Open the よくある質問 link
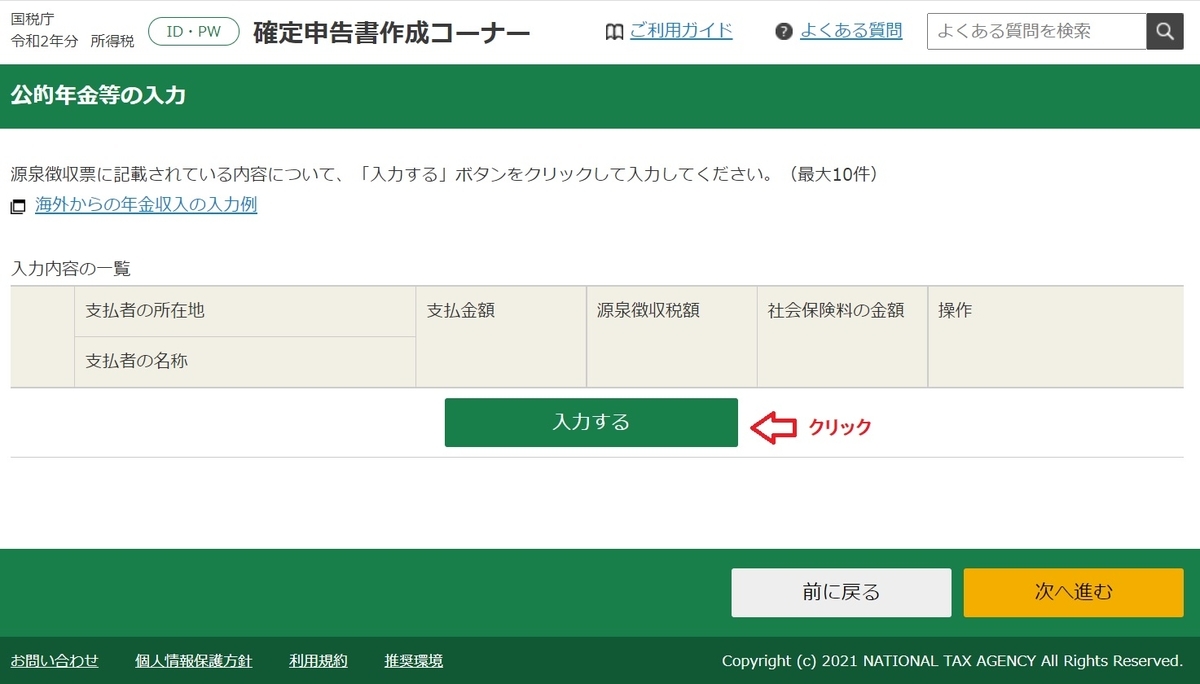1200x684 pixels. tap(849, 31)
